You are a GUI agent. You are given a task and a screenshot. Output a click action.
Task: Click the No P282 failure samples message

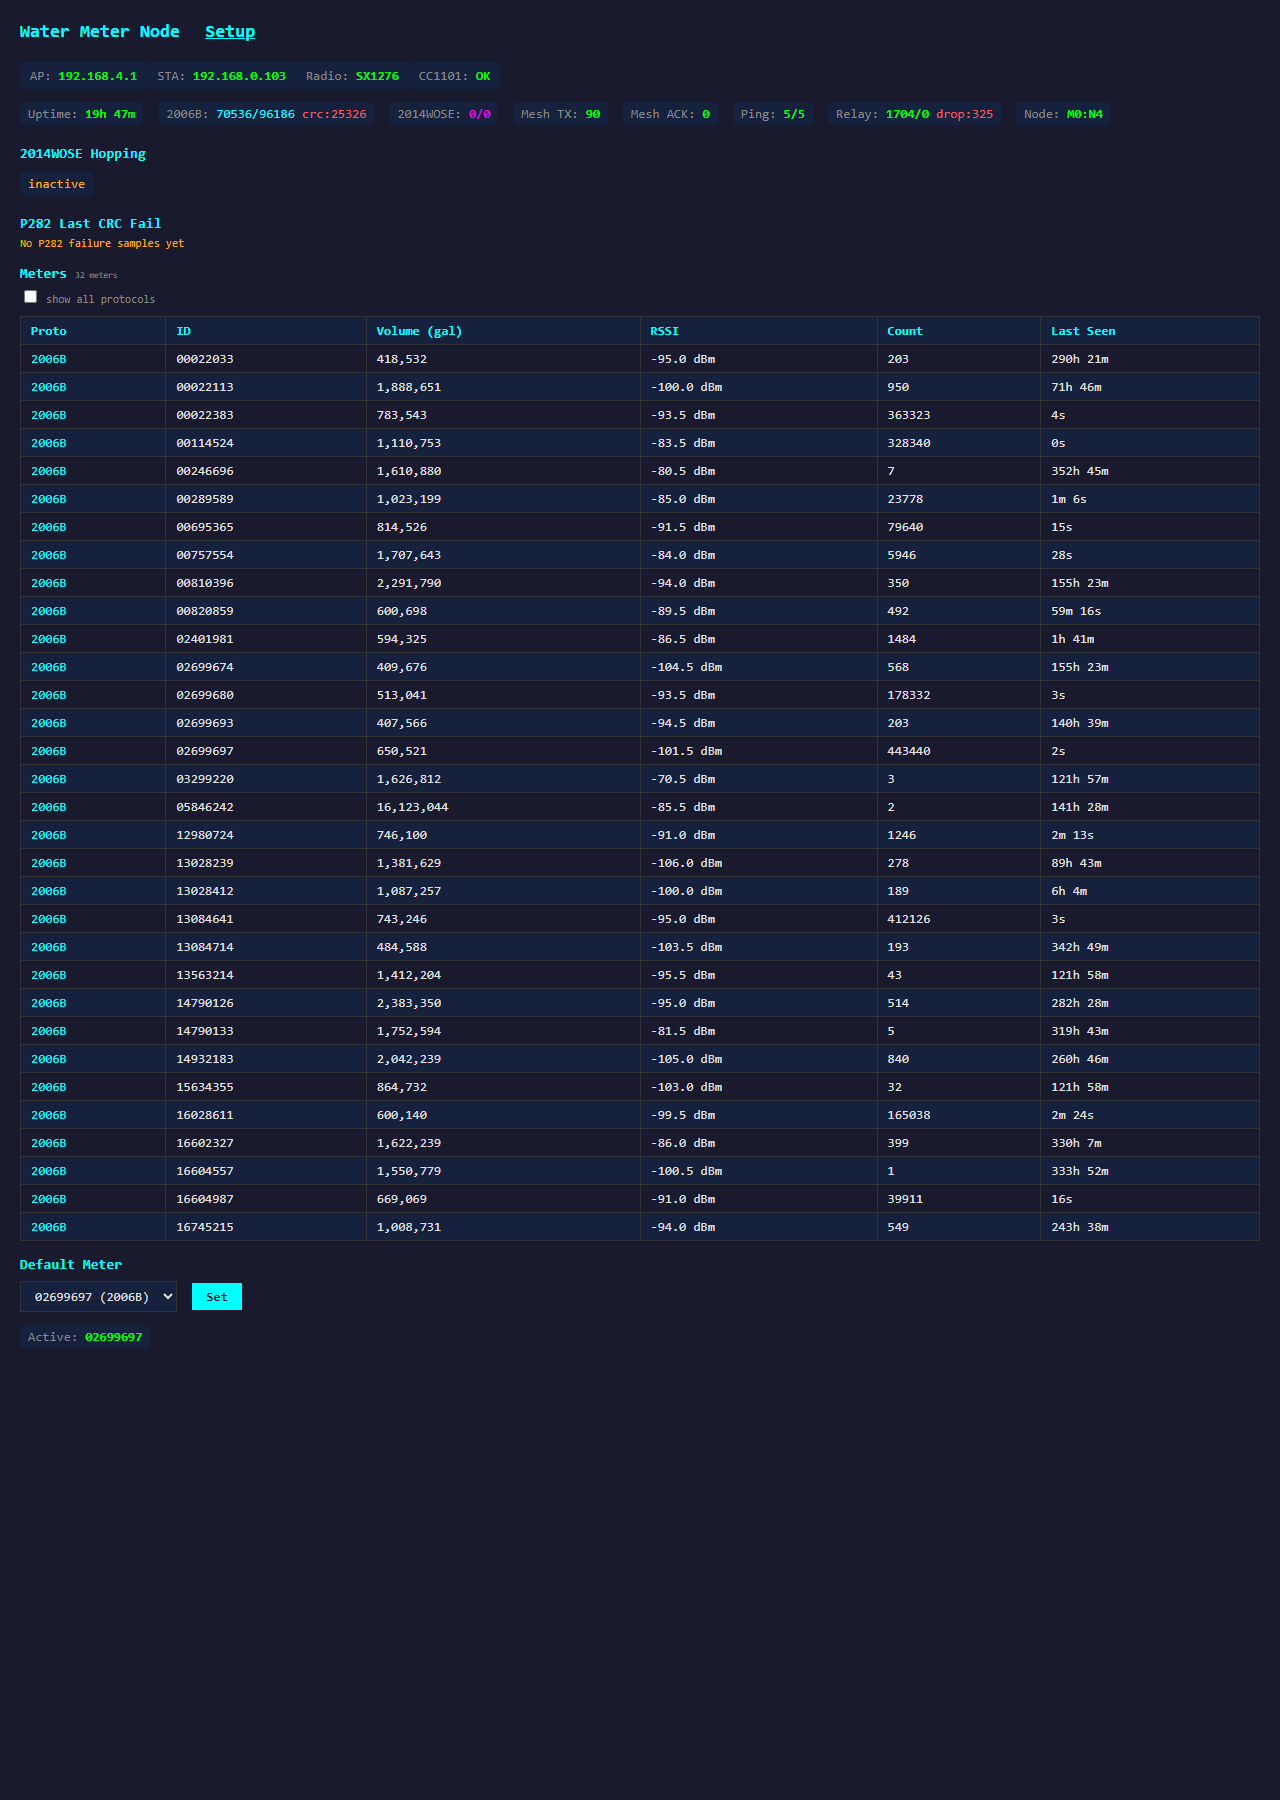(102, 244)
